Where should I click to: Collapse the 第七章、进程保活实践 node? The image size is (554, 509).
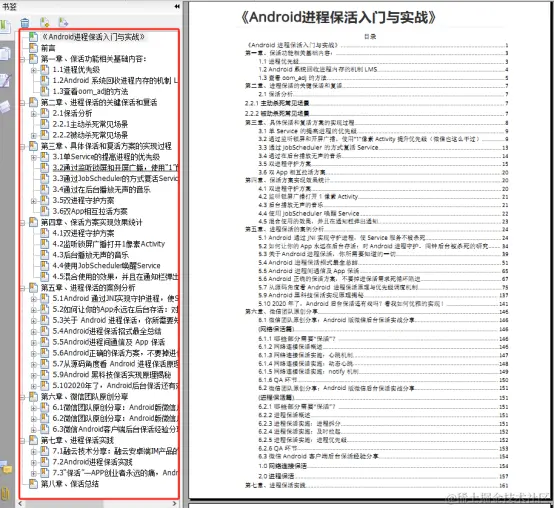coord(23,440)
